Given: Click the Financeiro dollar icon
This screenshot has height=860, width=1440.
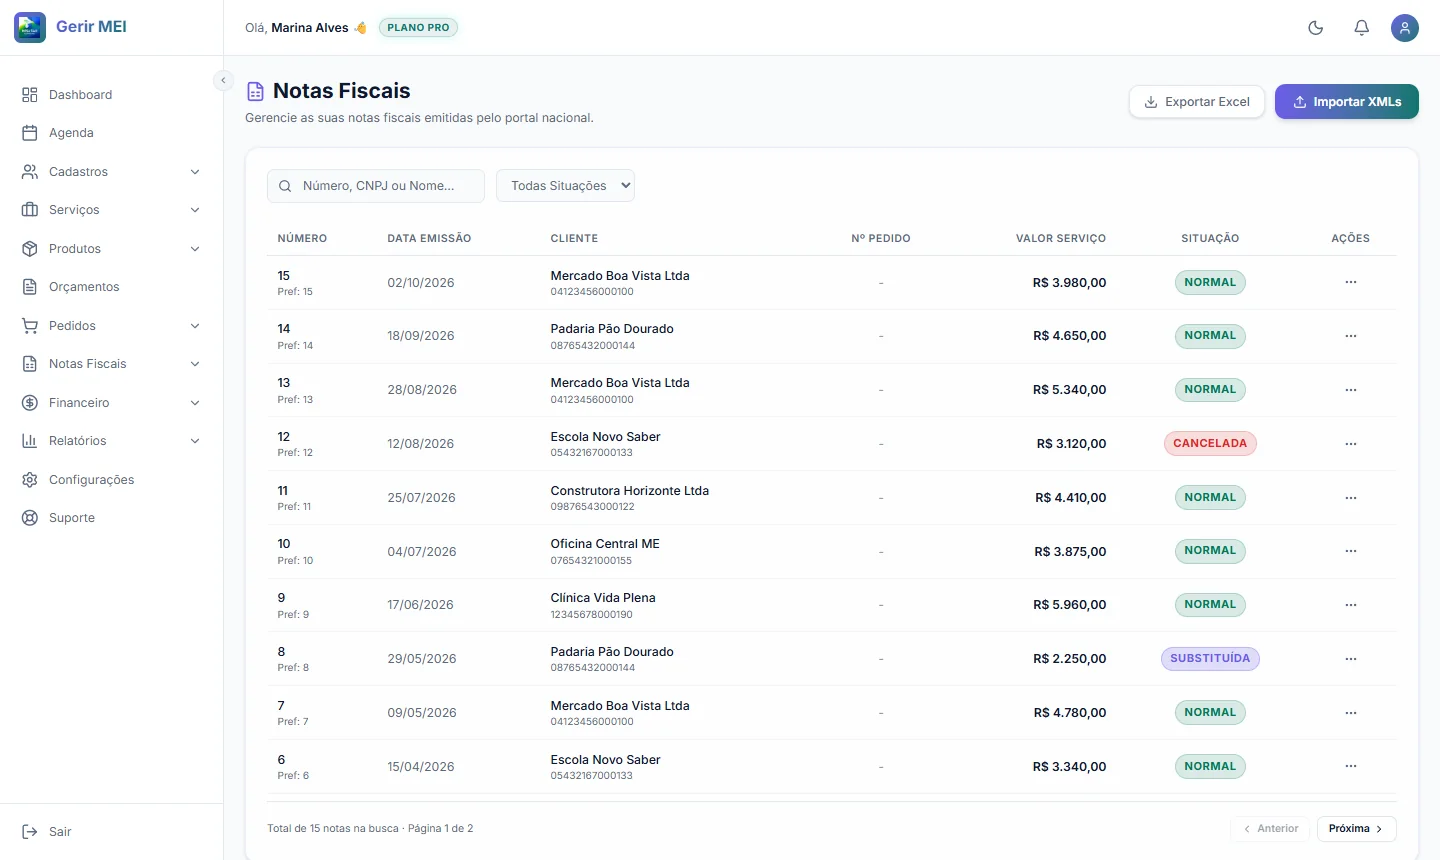Looking at the screenshot, I should click(30, 403).
